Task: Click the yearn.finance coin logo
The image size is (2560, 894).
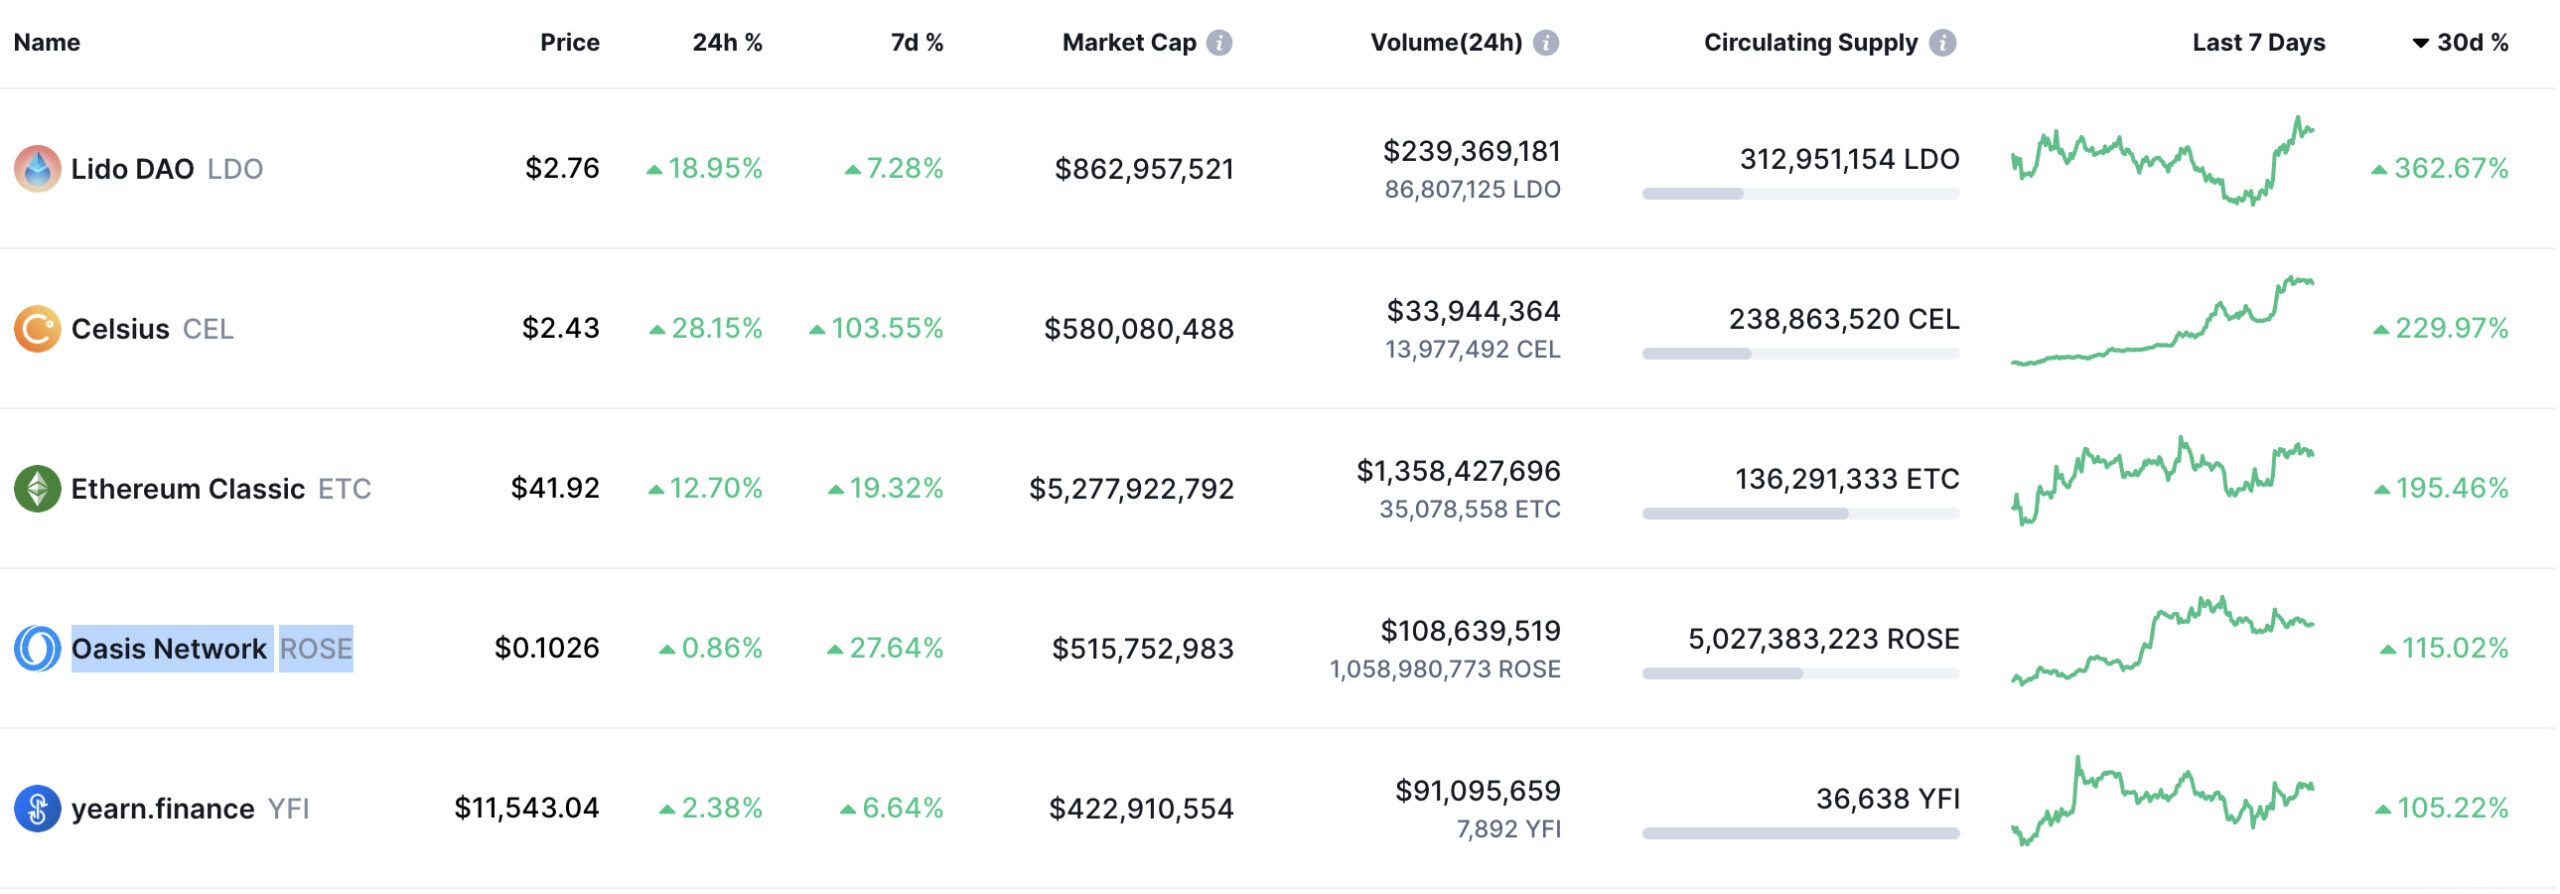Action: coord(37,809)
